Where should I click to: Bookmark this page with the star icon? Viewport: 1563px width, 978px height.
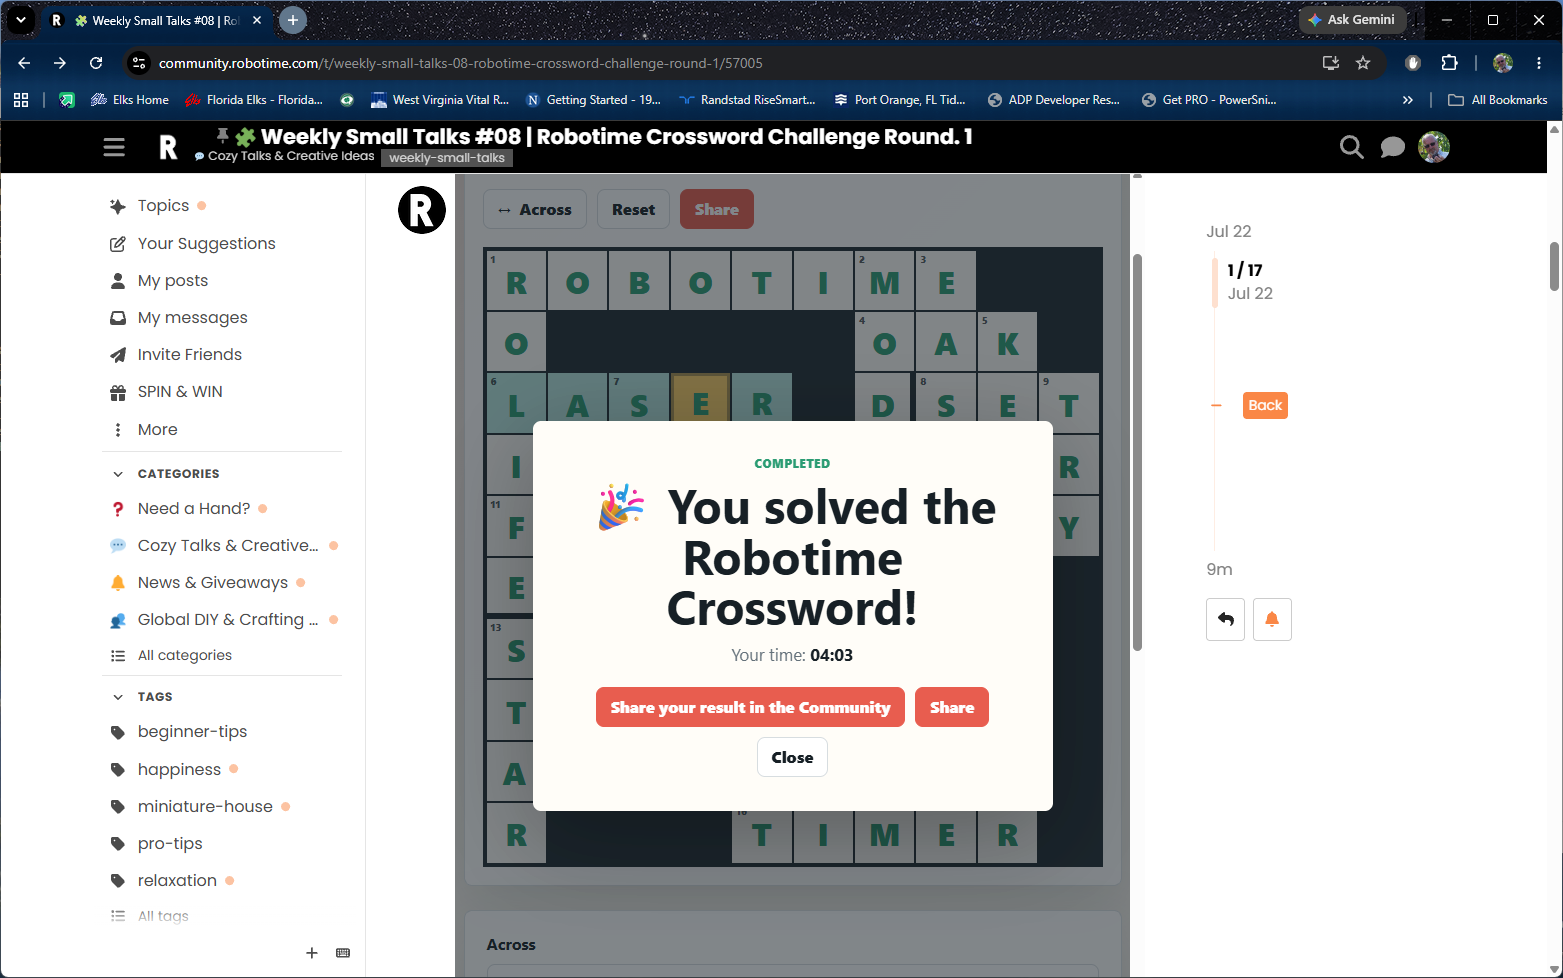coord(1363,63)
